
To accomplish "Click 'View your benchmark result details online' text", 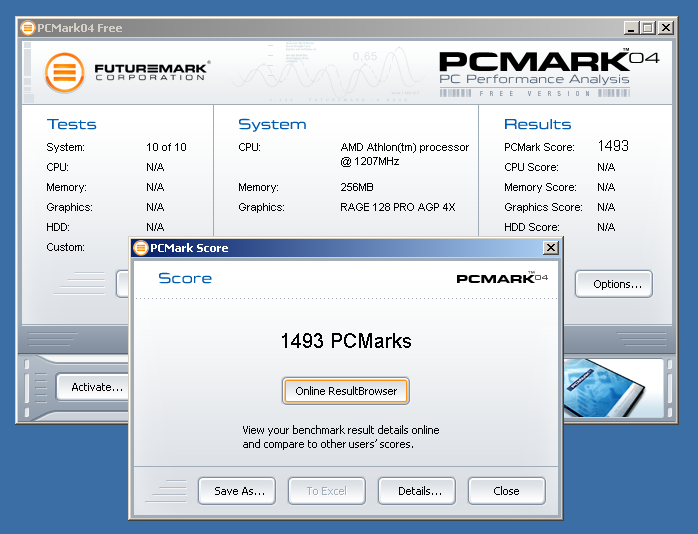I will tap(341, 430).
